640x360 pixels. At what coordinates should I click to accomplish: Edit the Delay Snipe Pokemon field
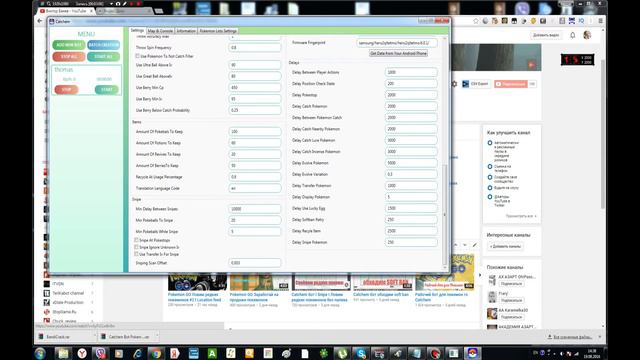point(411,242)
